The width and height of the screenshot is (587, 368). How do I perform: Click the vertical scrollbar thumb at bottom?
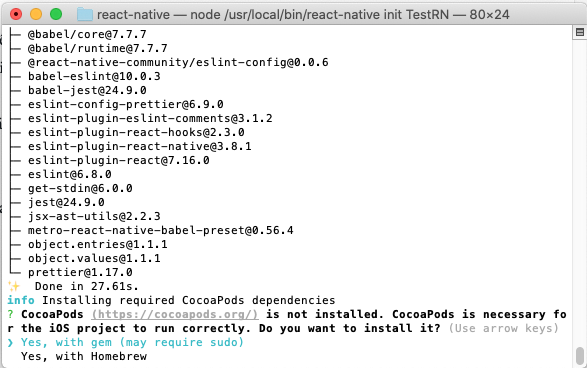580,356
